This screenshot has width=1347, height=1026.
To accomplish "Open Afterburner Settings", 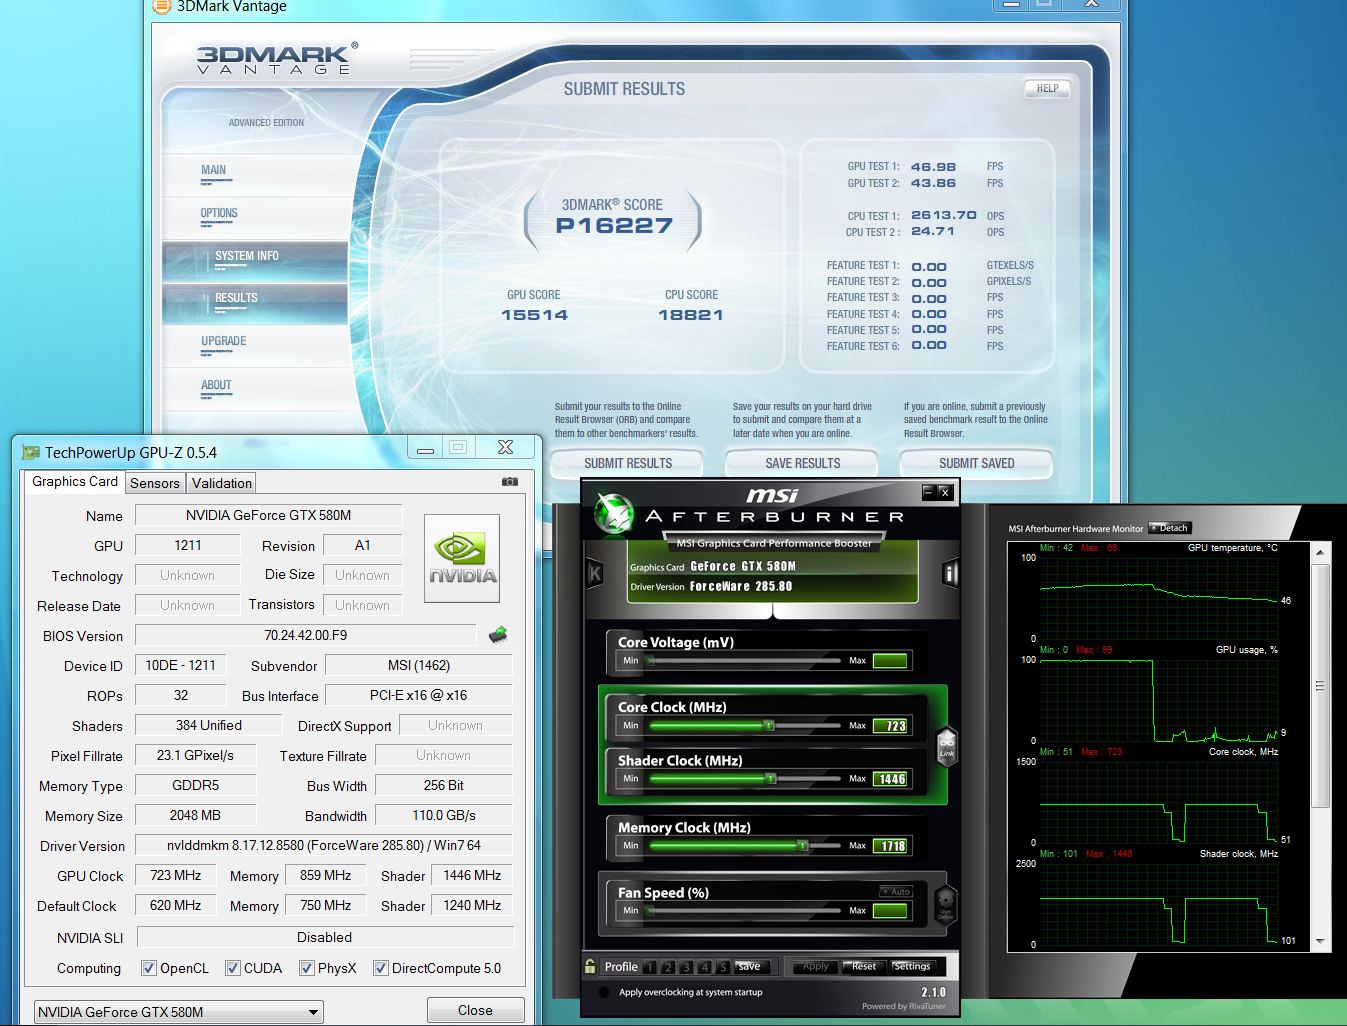I will [912, 967].
